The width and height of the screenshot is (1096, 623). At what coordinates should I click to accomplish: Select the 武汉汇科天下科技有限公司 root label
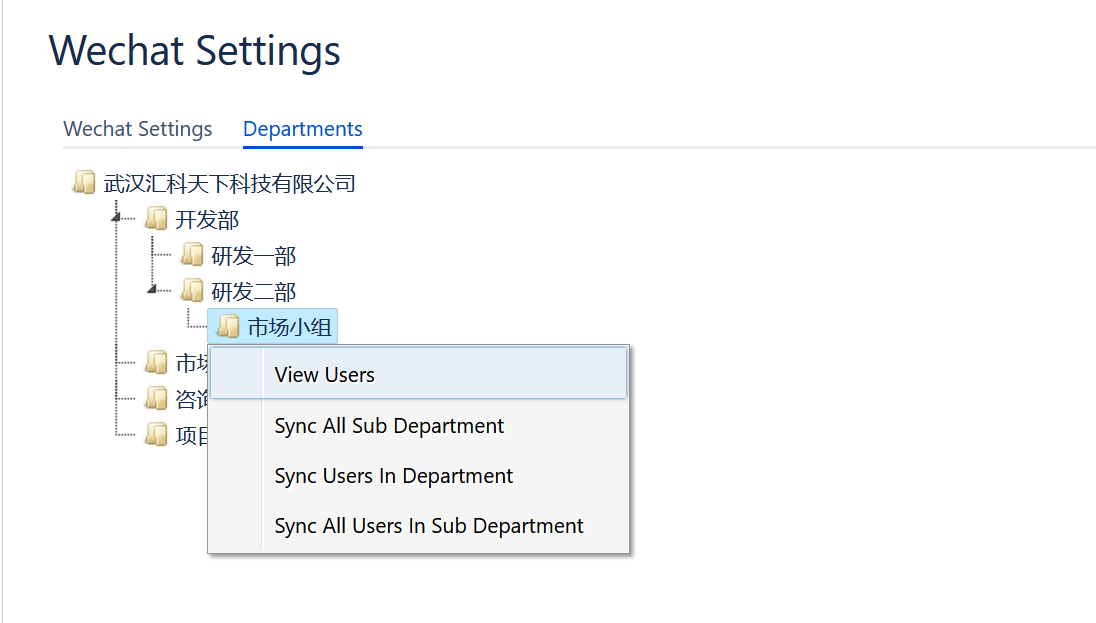(230, 184)
